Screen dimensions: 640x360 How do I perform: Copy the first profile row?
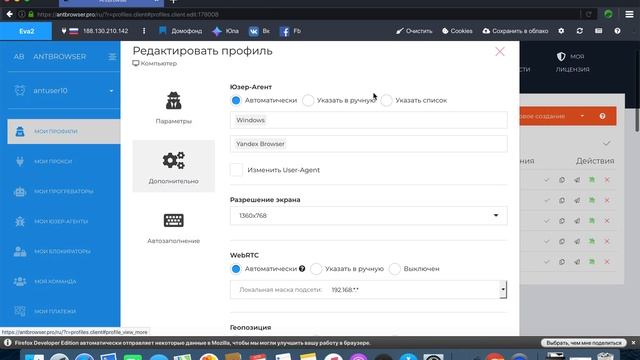click(x=562, y=180)
